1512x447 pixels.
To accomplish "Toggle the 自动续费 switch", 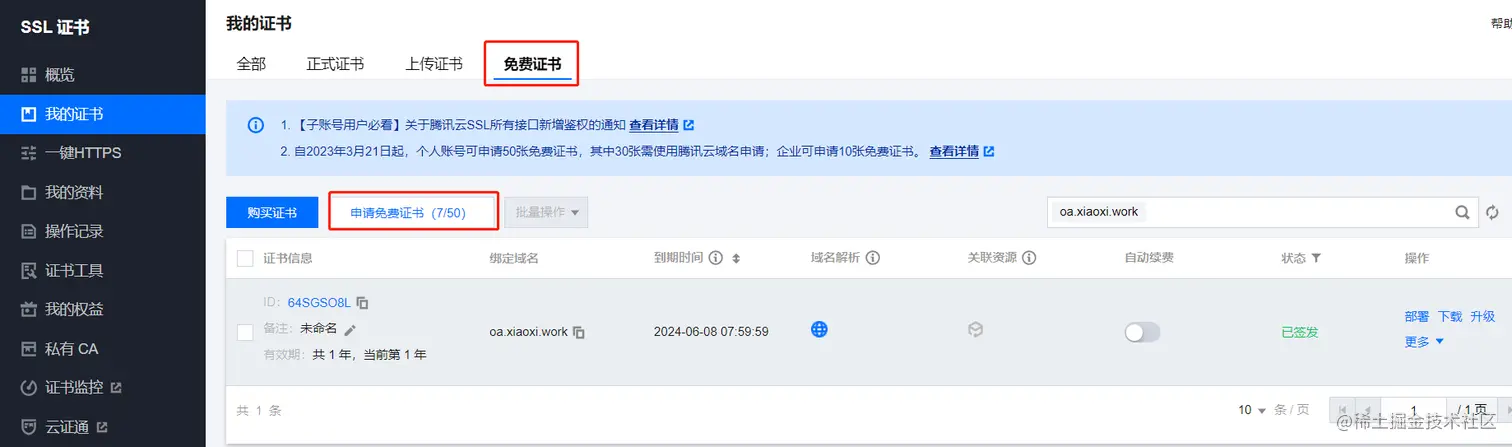I will click(x=1142, y=332).
